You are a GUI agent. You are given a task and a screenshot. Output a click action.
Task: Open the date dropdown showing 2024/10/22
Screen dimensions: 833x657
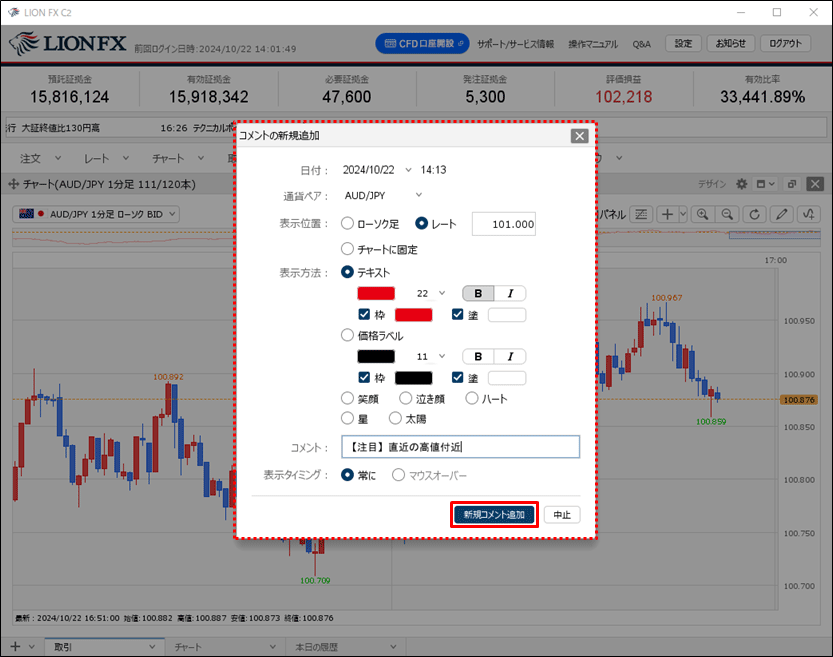[x=408, y=170]
